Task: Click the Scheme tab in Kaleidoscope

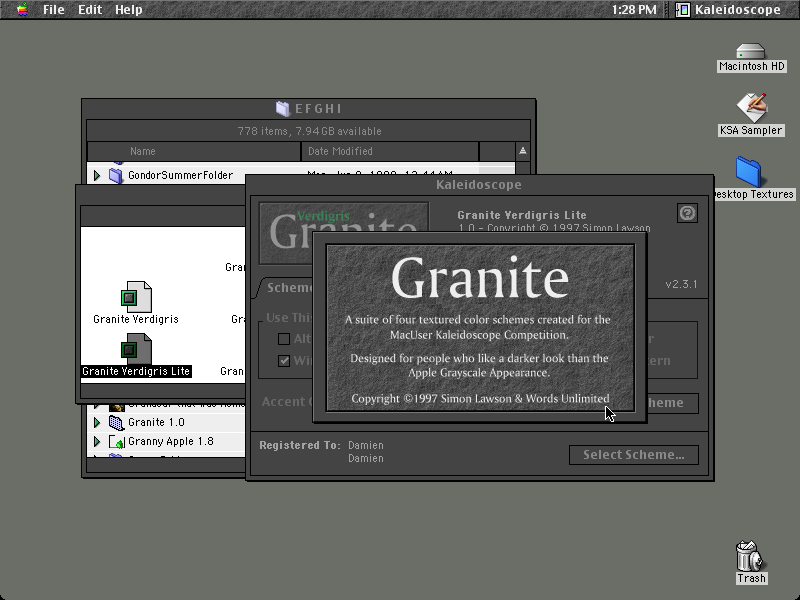Action: [286, 288]
